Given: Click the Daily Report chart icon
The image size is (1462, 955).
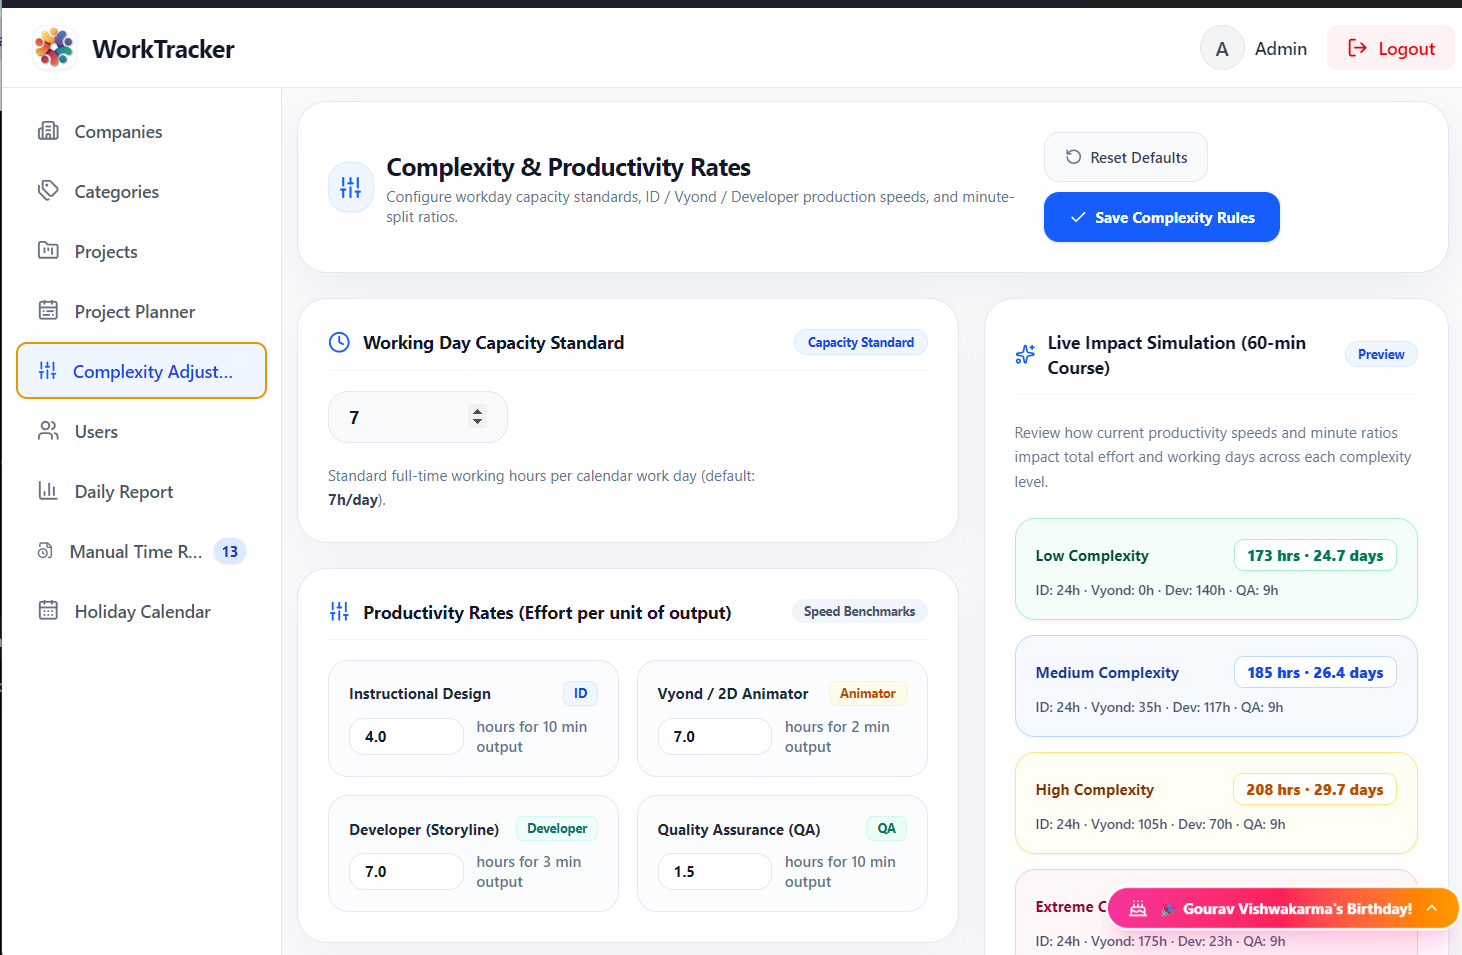Looking at the screenshot, I should click(48, 491).
